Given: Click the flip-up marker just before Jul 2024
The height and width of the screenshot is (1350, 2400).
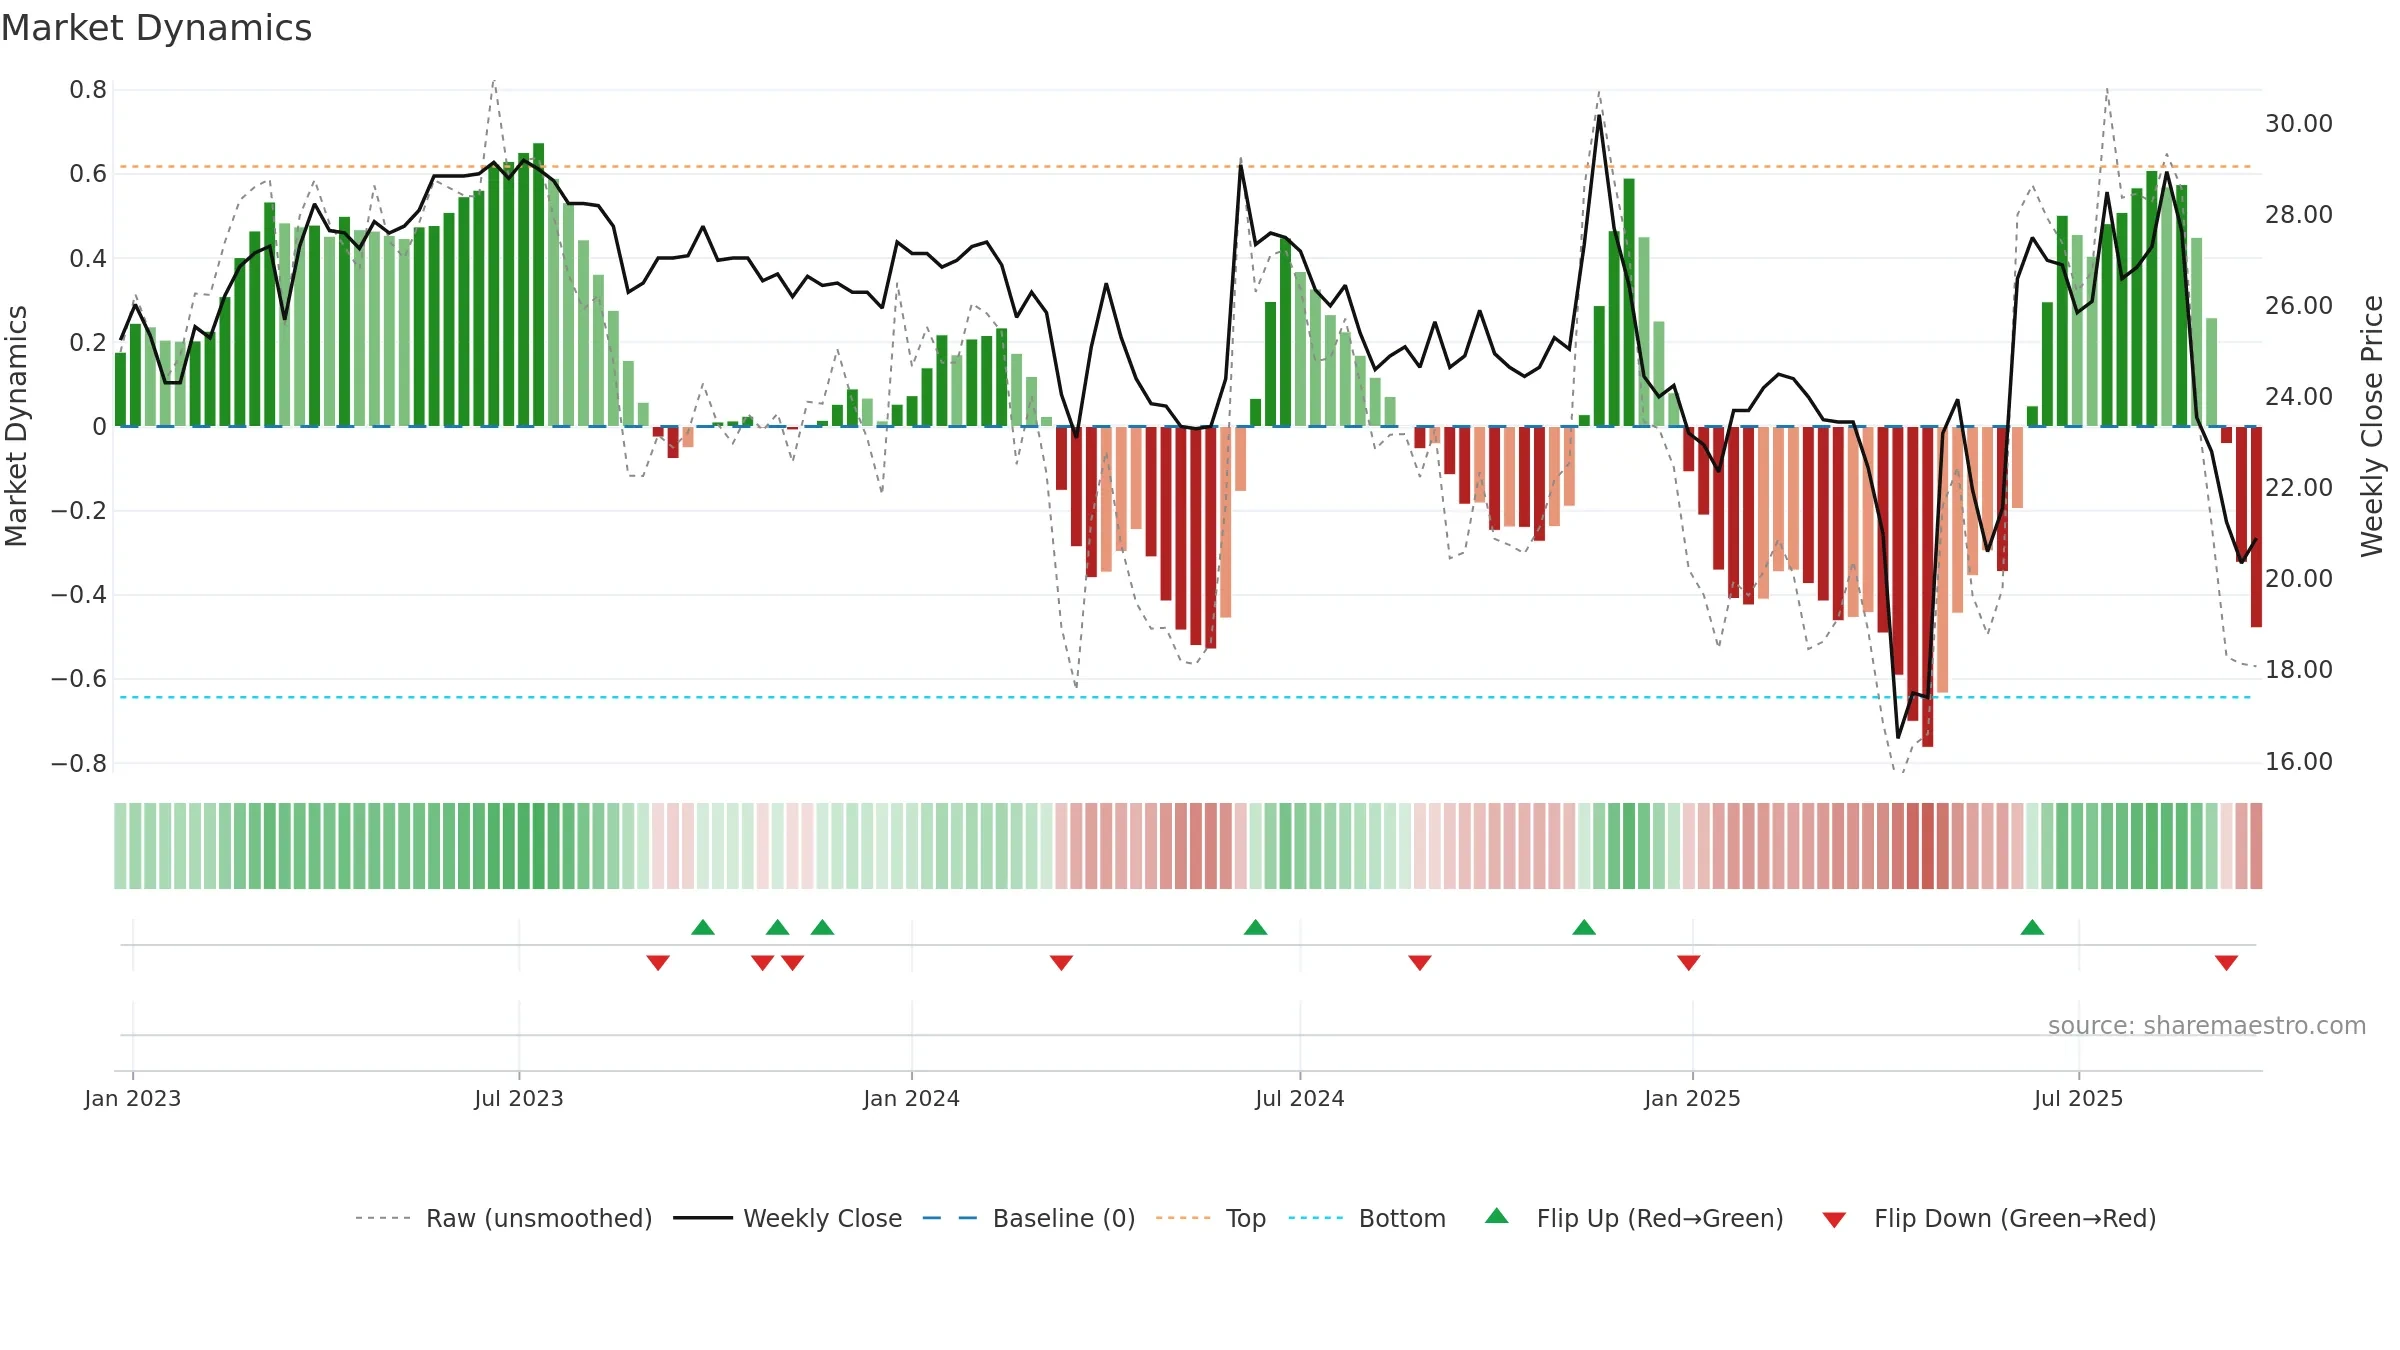Looking at the screenshot, I should 1256,927.
